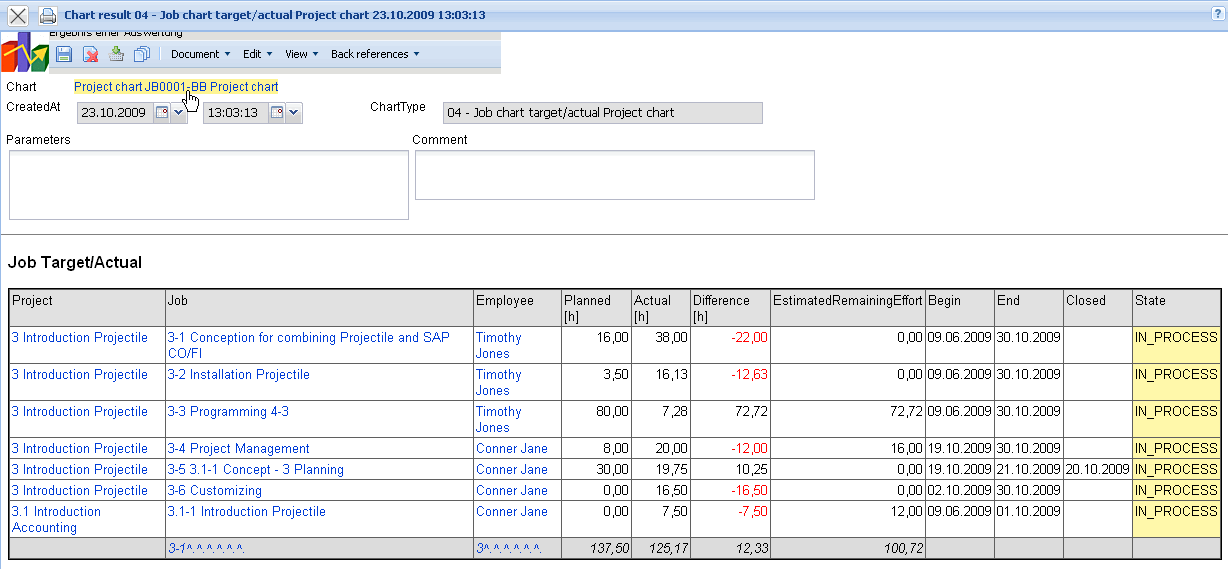Screen dimensions: 1228x569
Task: Open the View menu
Action: 301,54
